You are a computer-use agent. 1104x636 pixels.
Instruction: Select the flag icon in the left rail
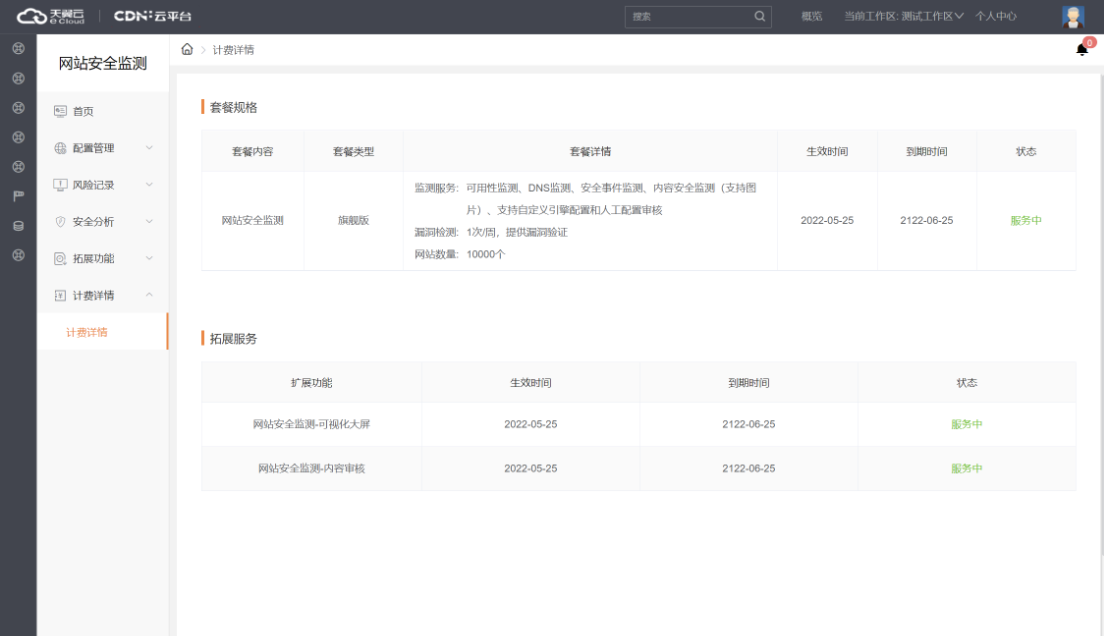[17, 196]
